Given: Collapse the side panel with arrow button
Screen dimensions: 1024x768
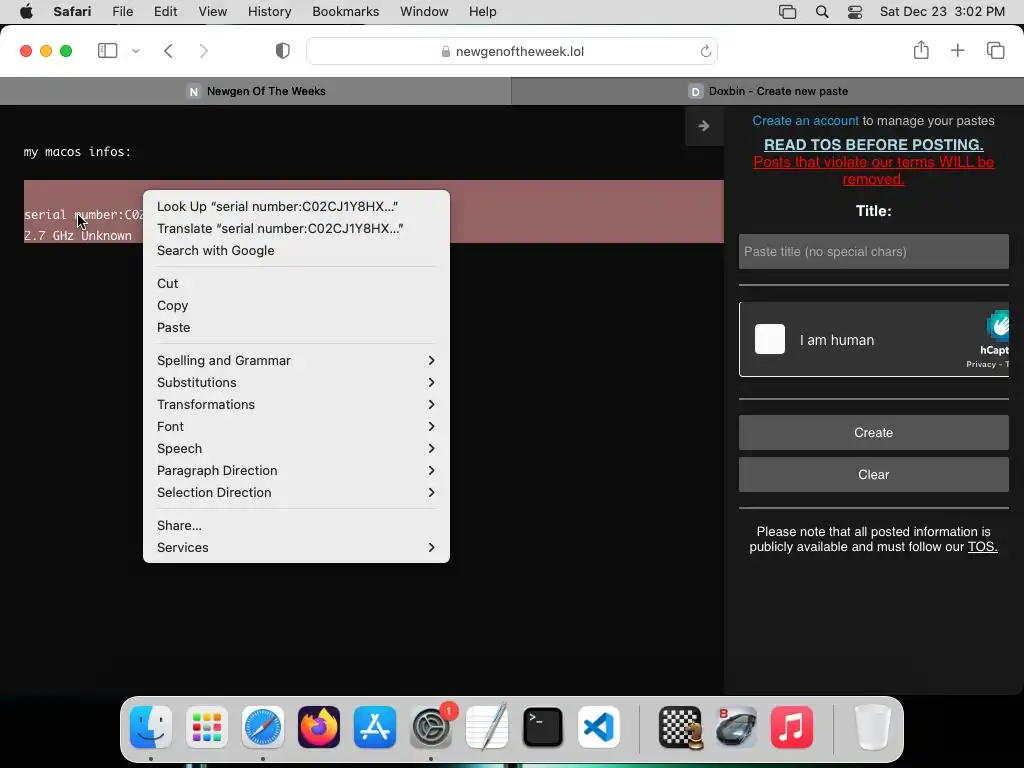Looking at the screenshot, I should click(x=704, y=125).
